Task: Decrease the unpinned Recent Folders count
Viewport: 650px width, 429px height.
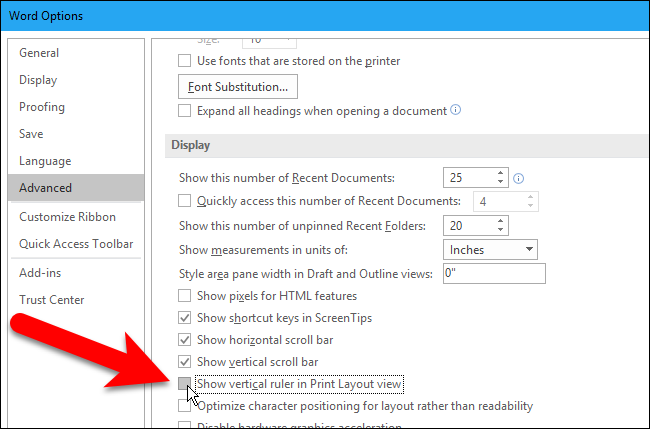Action: coord(500,230)
